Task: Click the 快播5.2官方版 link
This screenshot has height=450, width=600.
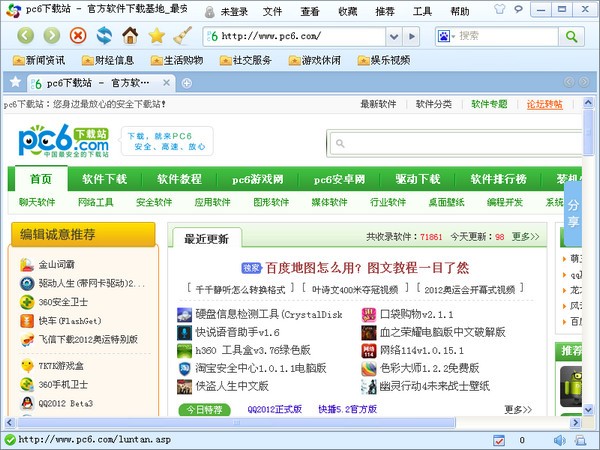Action: [347, 409]
